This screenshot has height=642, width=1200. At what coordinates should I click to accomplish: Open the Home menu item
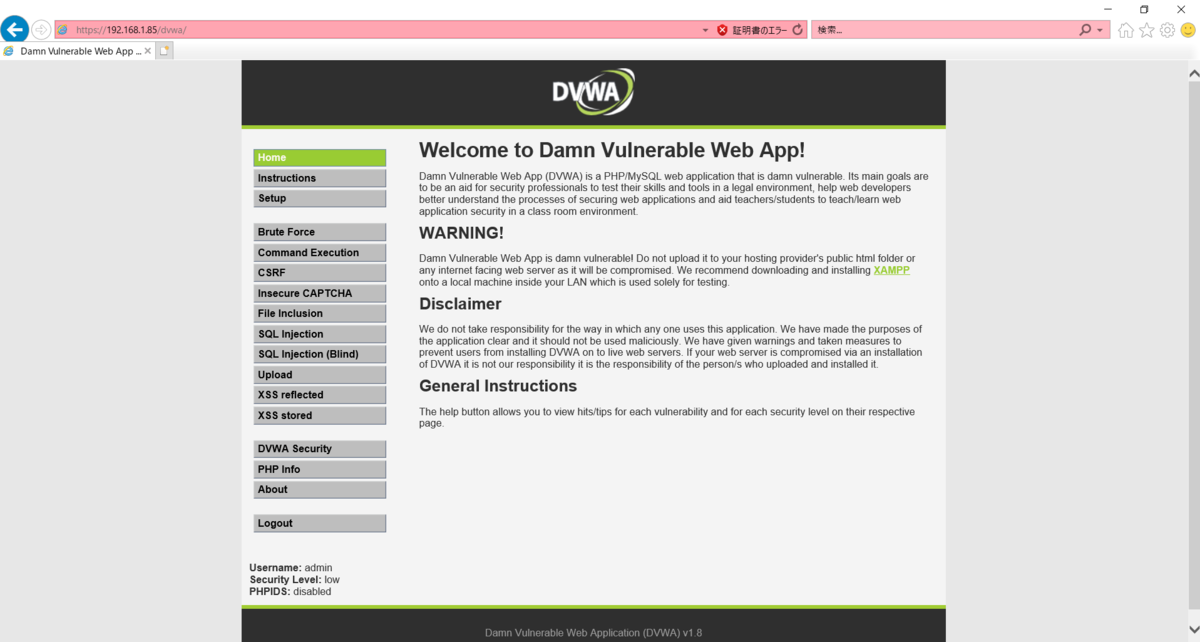(319, 158)
